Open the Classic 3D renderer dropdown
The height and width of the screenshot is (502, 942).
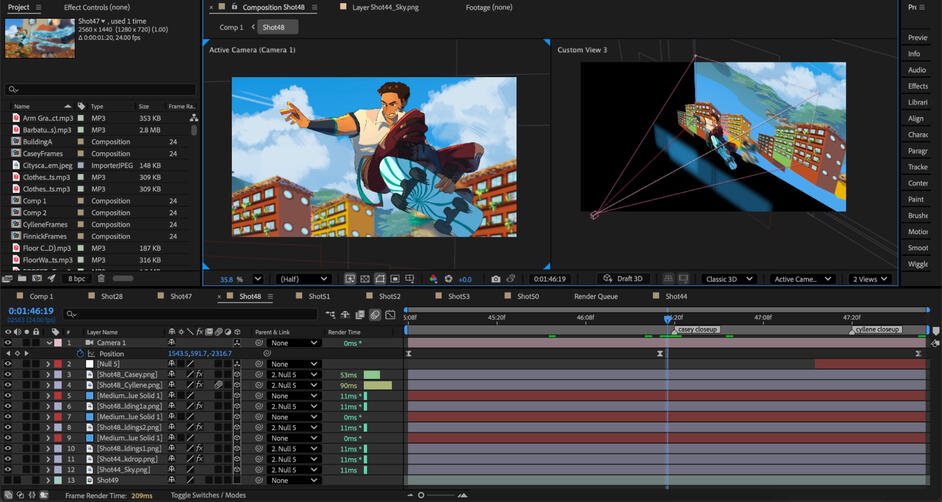[x=729, y=279]
